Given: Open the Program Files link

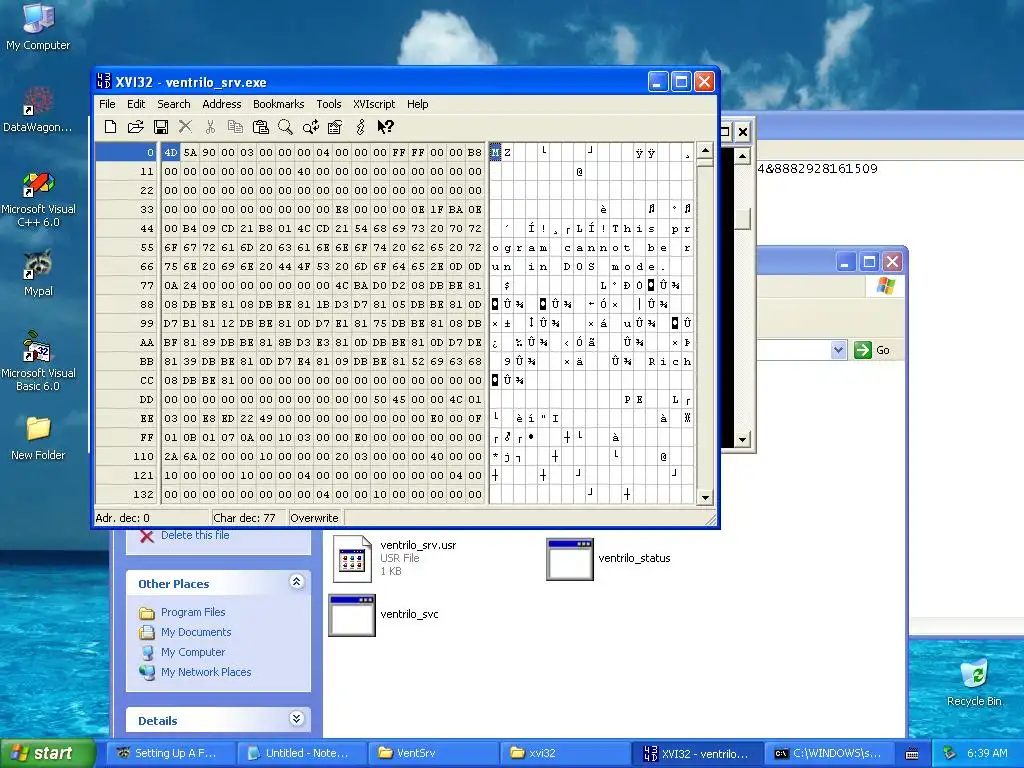Looking at the screenshot, I should click(193, 612).
